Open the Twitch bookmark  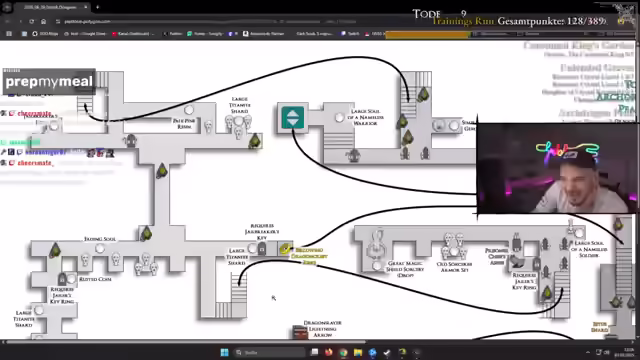(350, 34)
